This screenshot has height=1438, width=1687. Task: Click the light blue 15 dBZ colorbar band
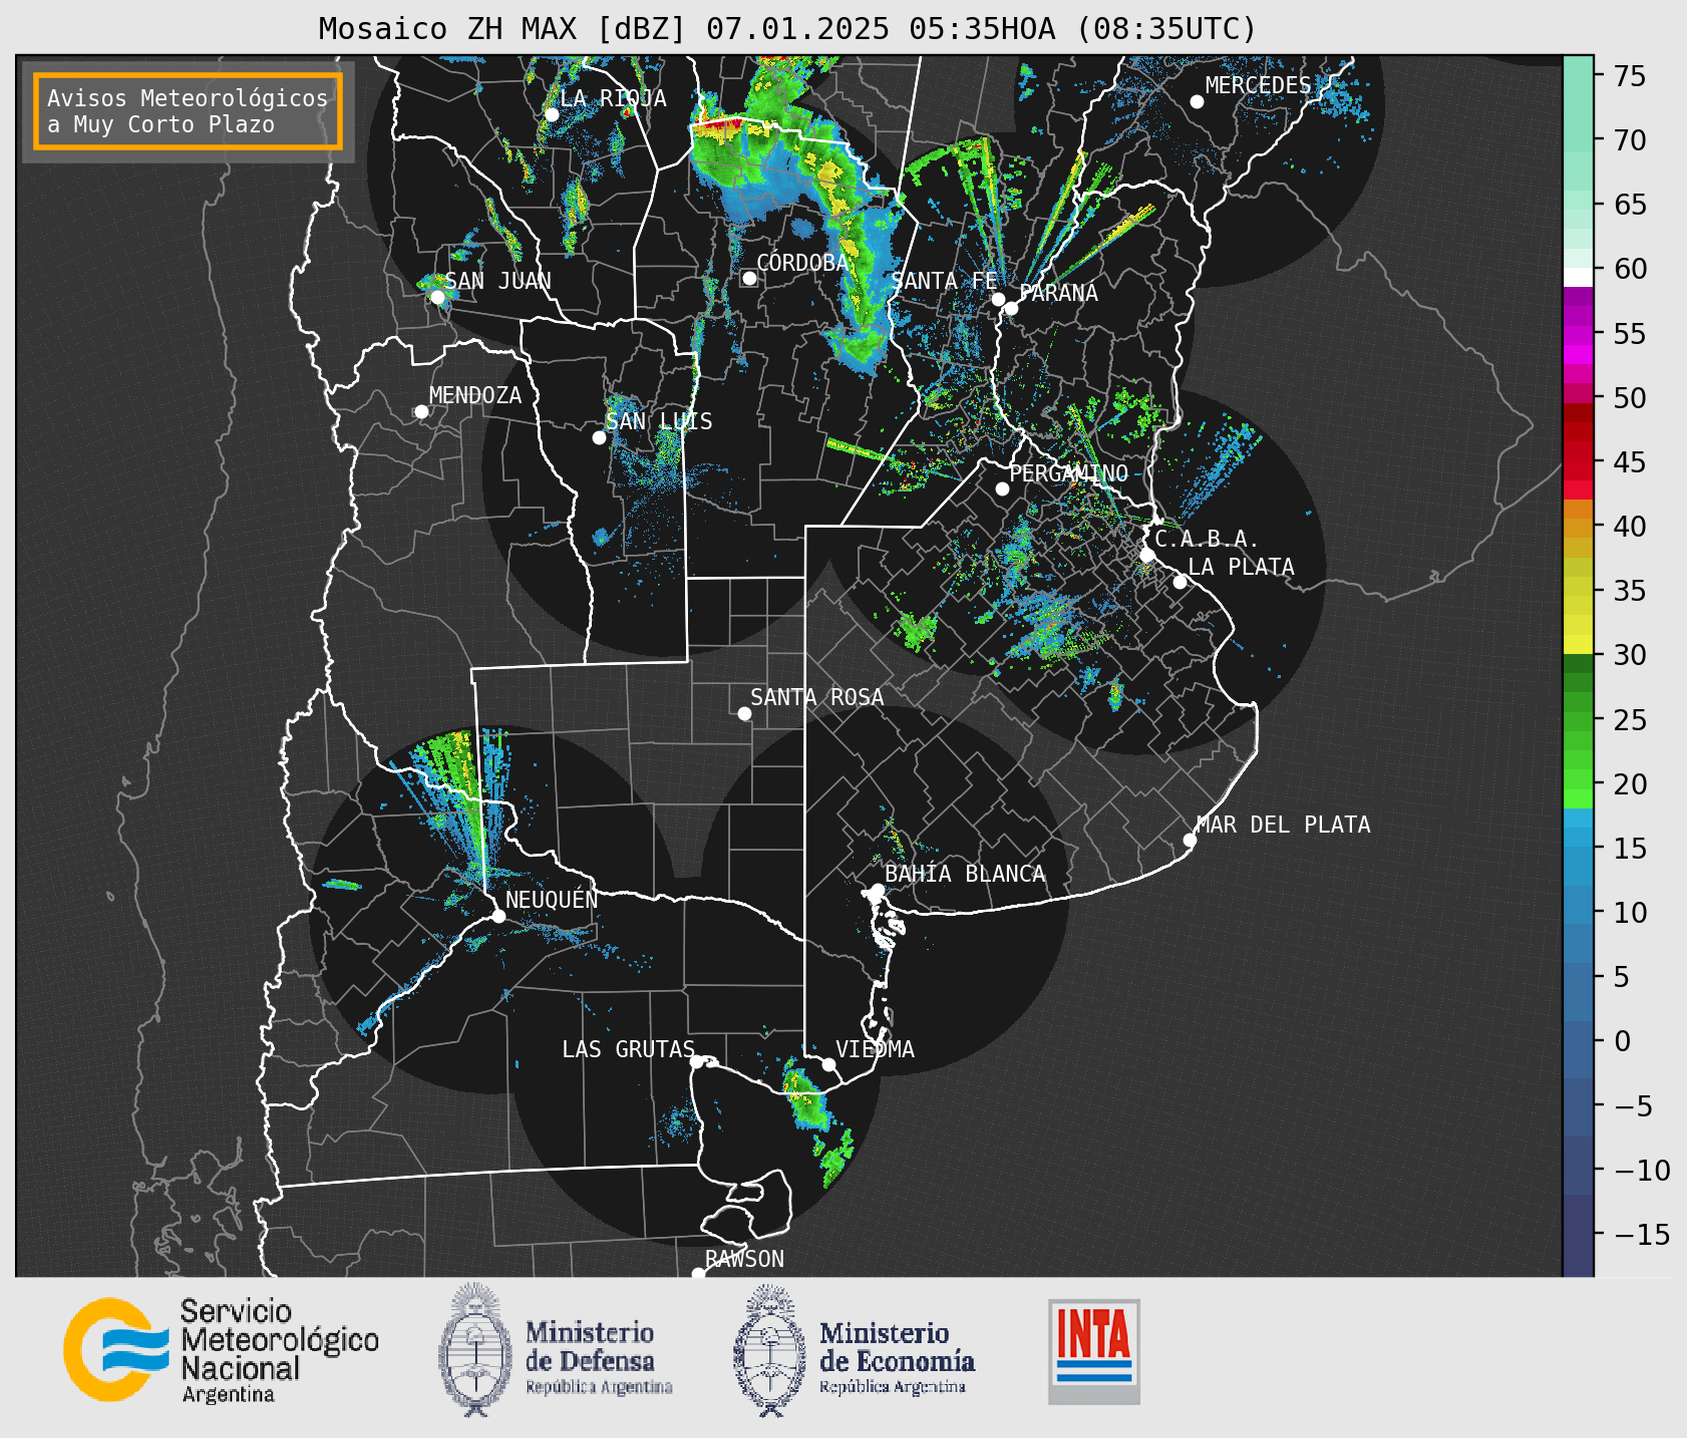tap(1578, 848)
